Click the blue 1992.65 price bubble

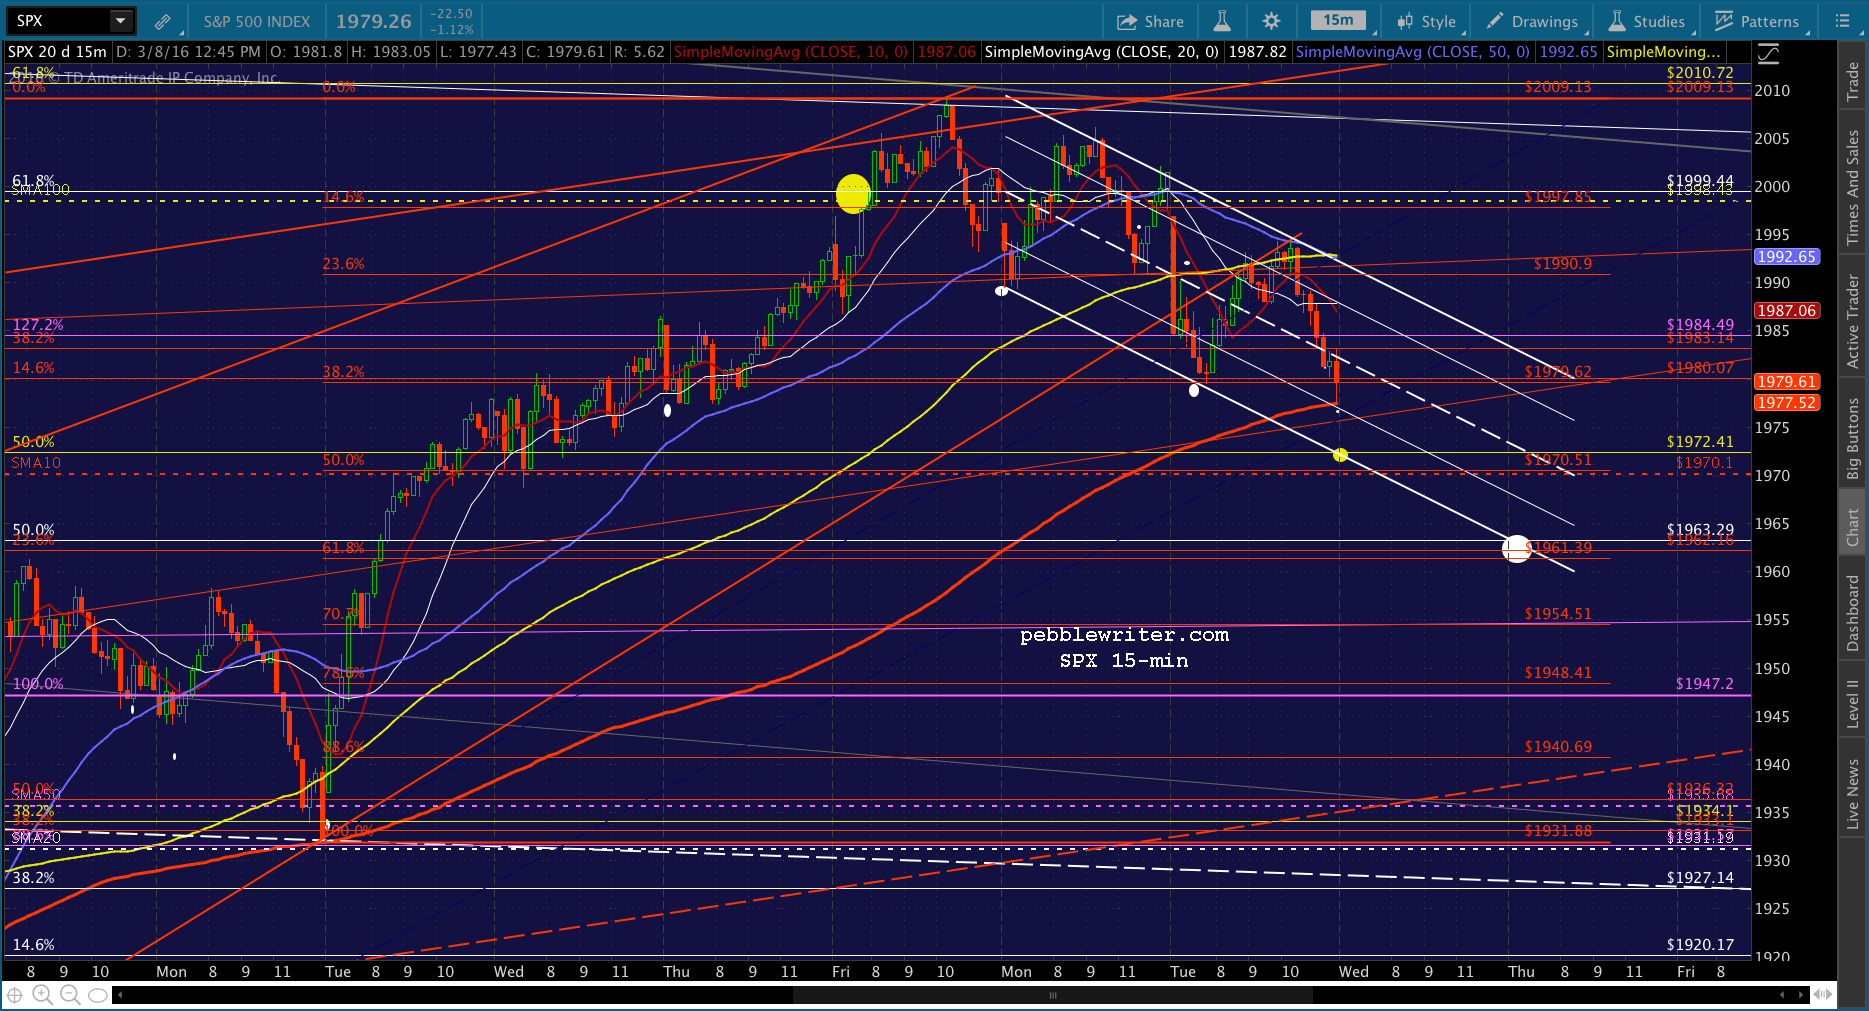point(1786,257)
